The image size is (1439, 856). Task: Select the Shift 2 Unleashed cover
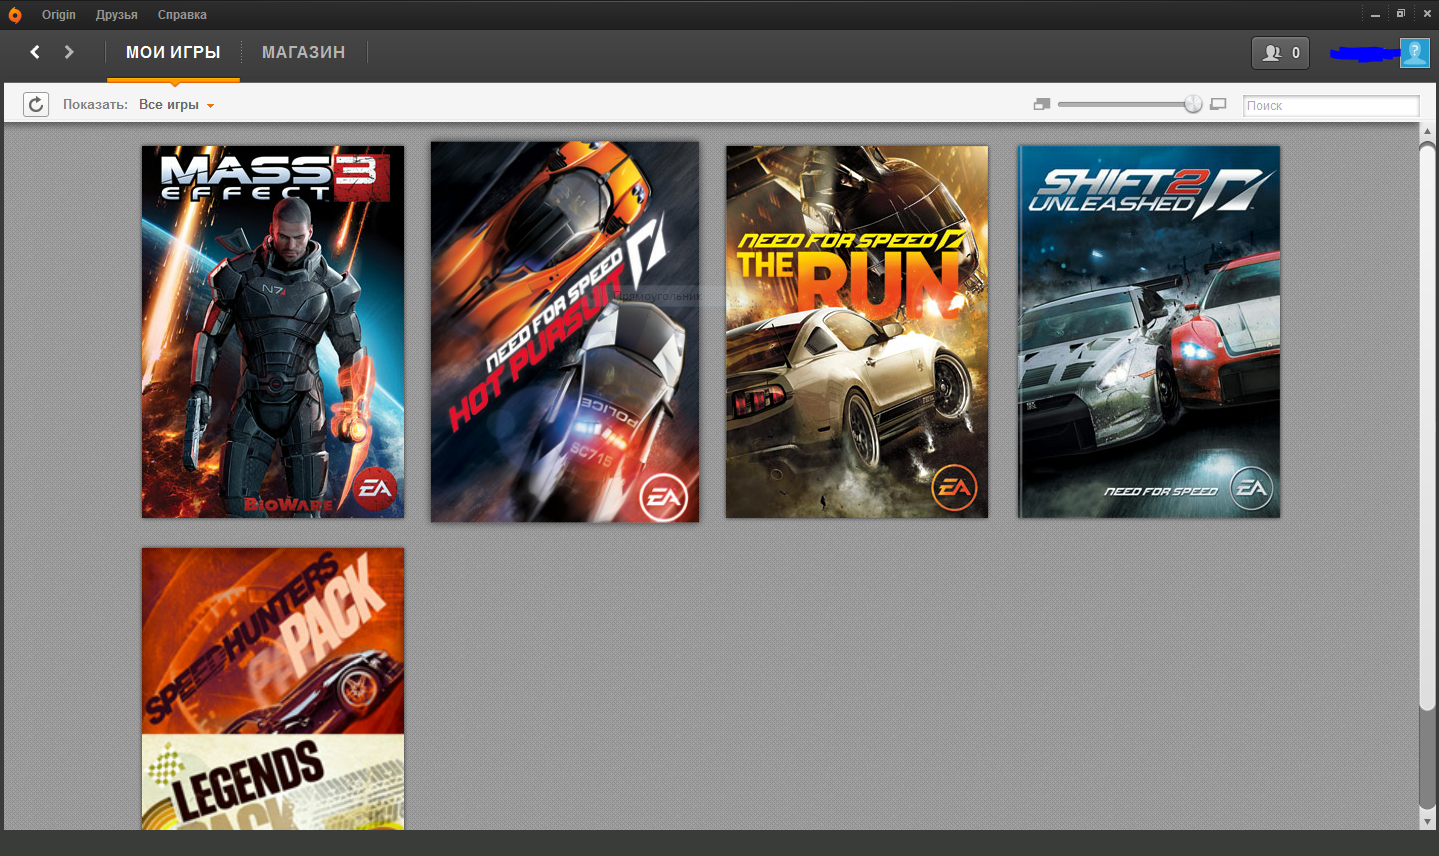tap(1149, 332)
